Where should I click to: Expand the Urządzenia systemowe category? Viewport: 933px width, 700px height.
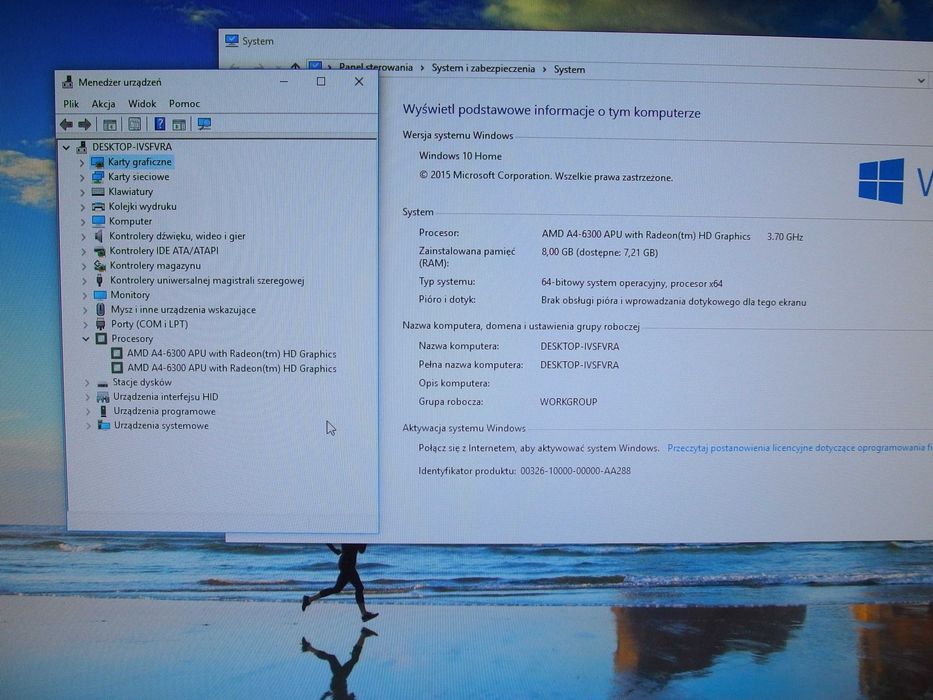pyautogui.click(x=88, y=426)
